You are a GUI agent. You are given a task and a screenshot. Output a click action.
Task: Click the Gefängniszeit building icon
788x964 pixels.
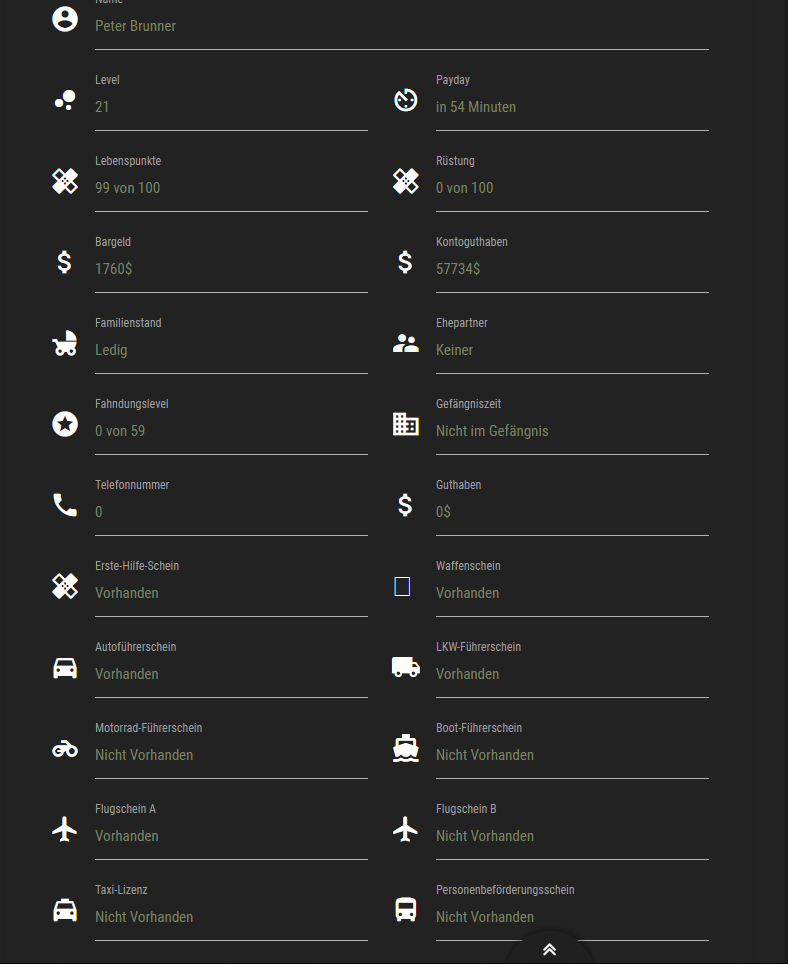pyautogui.click(x=405, y=424)
